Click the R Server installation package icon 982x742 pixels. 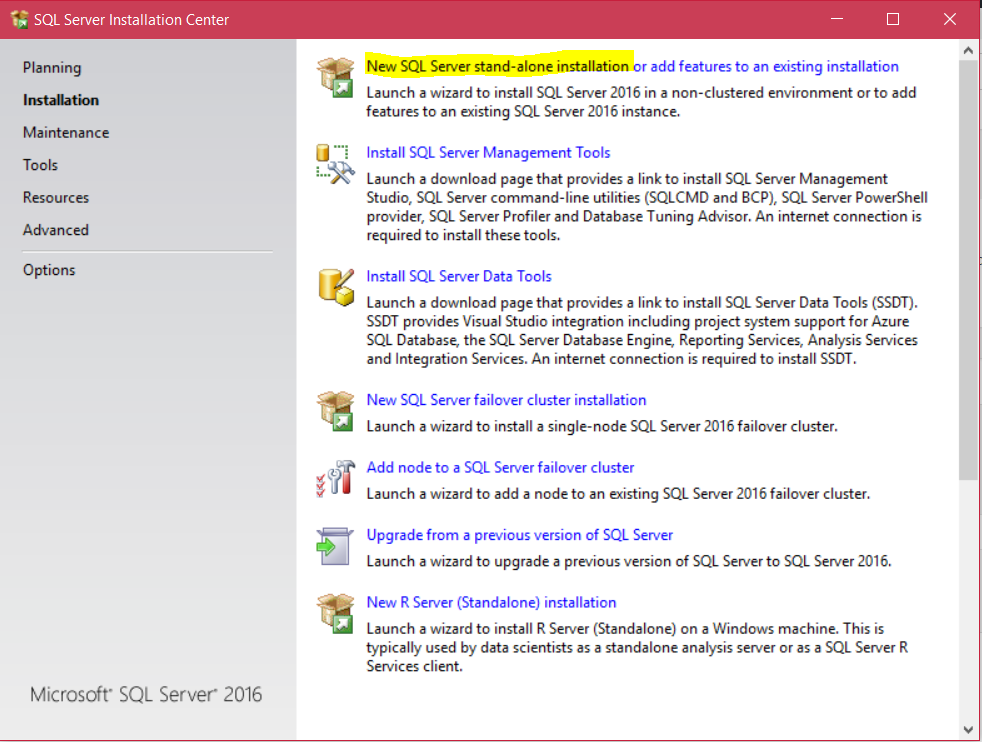pos(336,611)
